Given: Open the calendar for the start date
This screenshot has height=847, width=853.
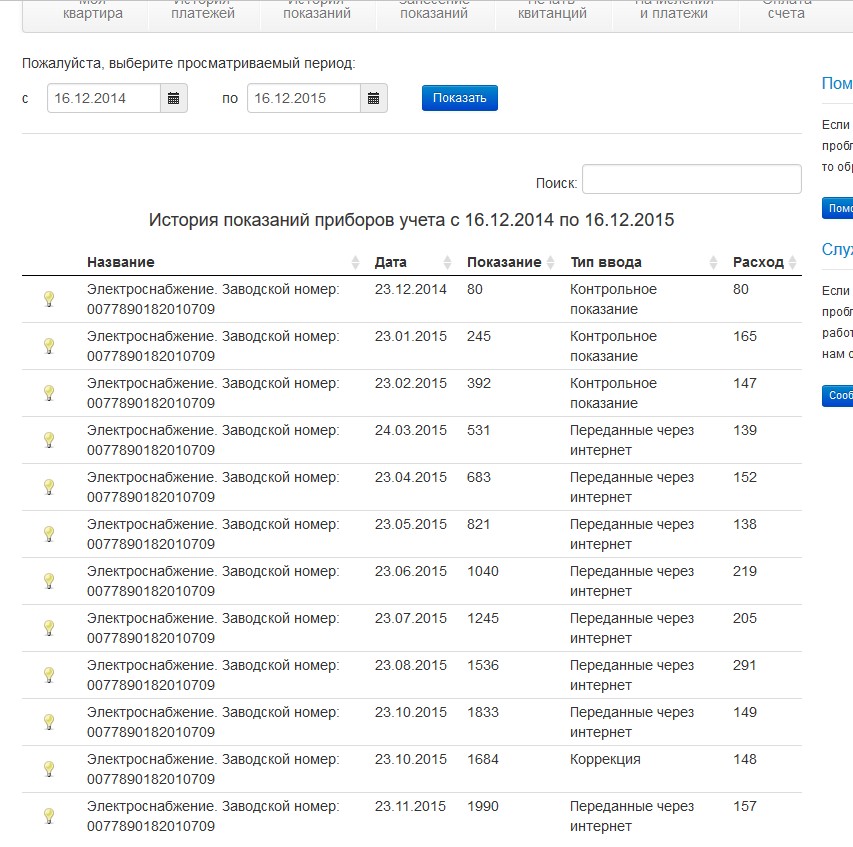Looking at the screenshot, I should point(174,98).
